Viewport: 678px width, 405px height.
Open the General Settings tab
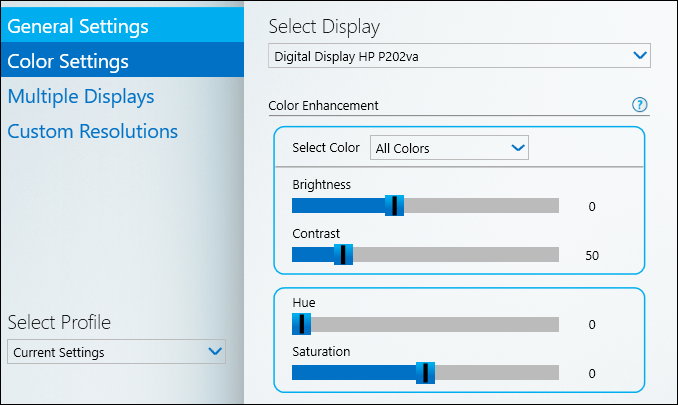click(x=78, y=26)
